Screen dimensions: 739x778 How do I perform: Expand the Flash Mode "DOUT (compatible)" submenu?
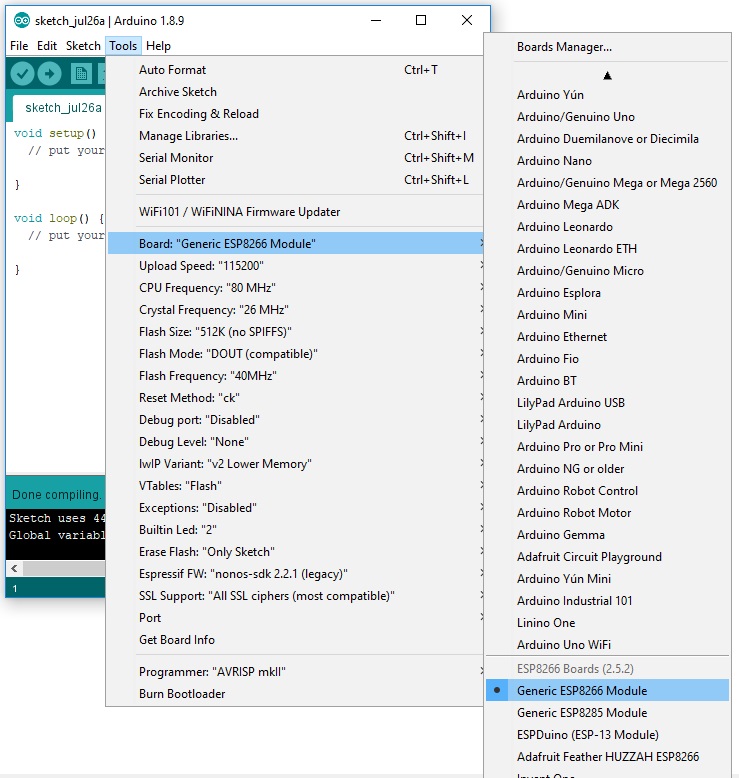[x=295, y=353]
